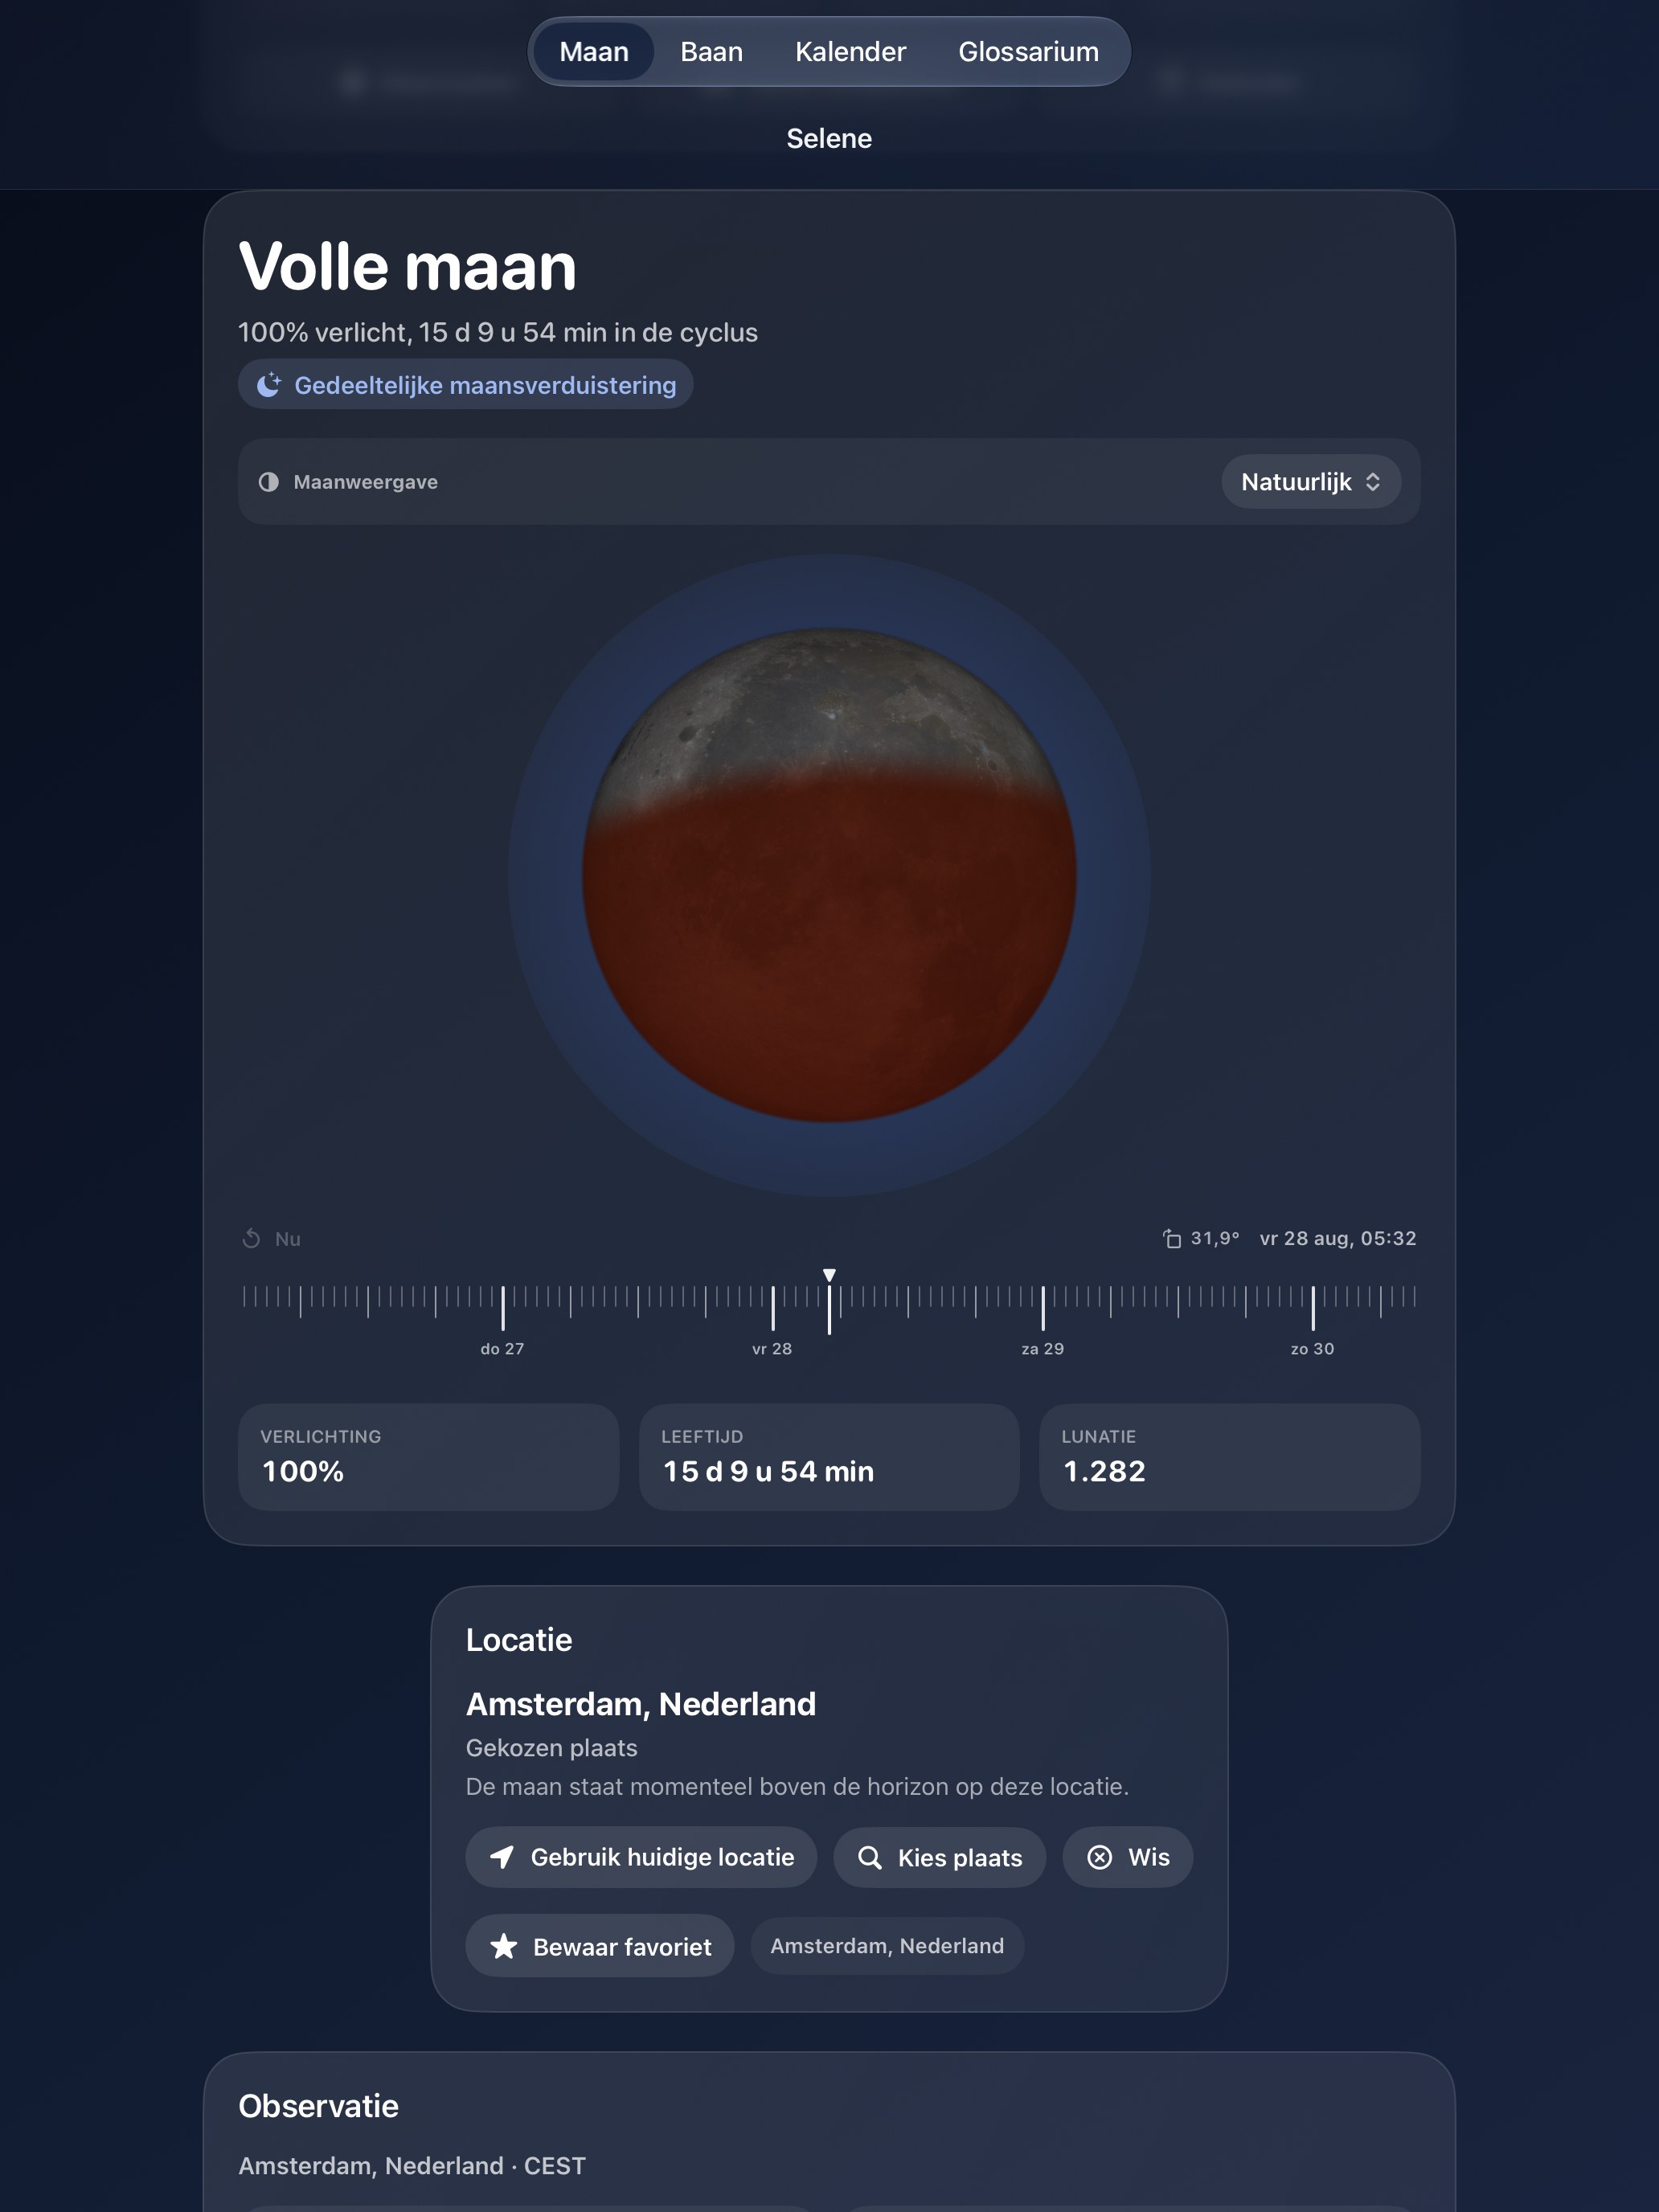This screenshot has width=1659, height=2212.
Task: Open the Glossarium tab
Action: (1028, 51)
